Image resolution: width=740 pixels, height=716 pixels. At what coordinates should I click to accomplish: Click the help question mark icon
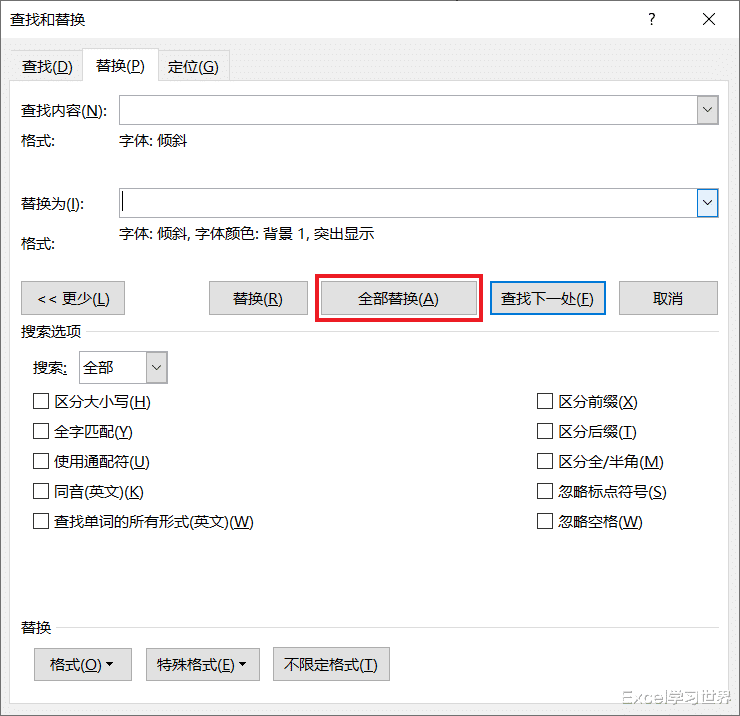point(652,19)
